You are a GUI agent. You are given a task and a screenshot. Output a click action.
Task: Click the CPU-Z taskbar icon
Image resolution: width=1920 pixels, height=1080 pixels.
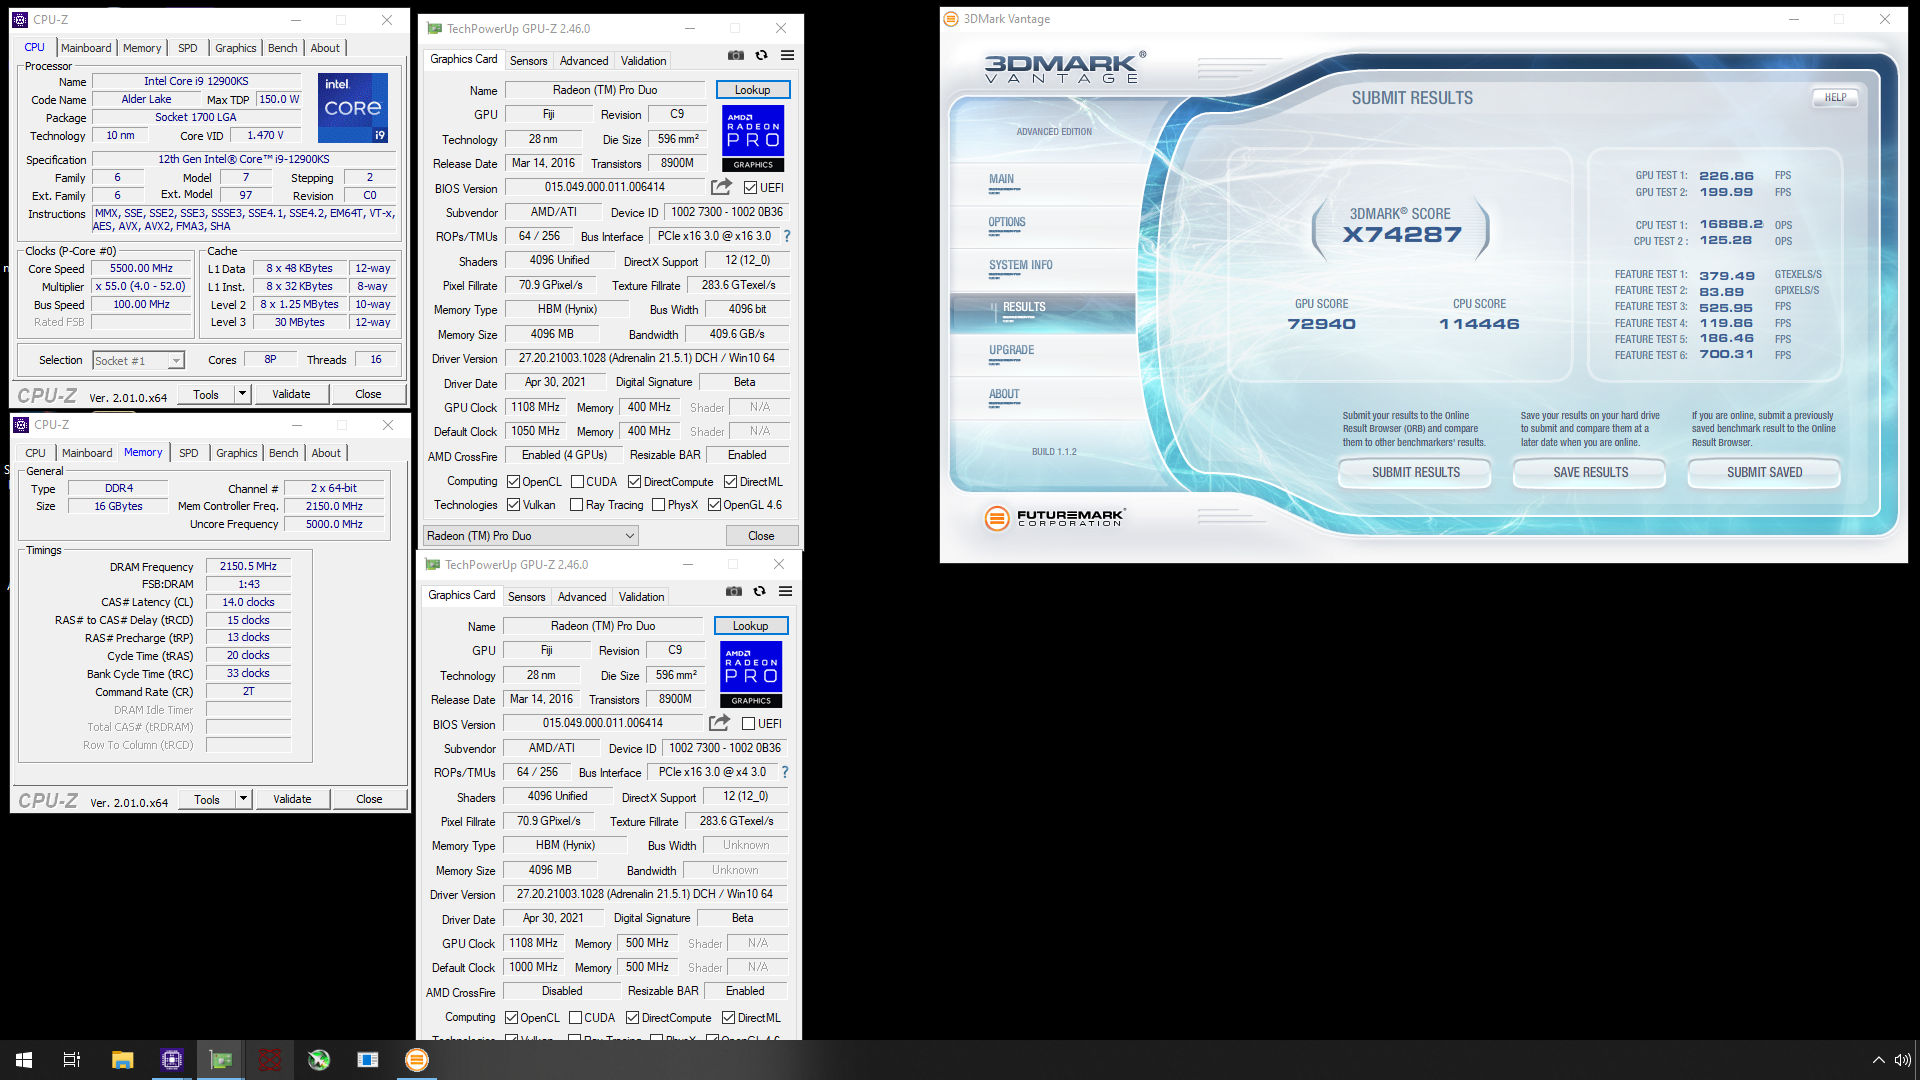[x=171, y=1060]
